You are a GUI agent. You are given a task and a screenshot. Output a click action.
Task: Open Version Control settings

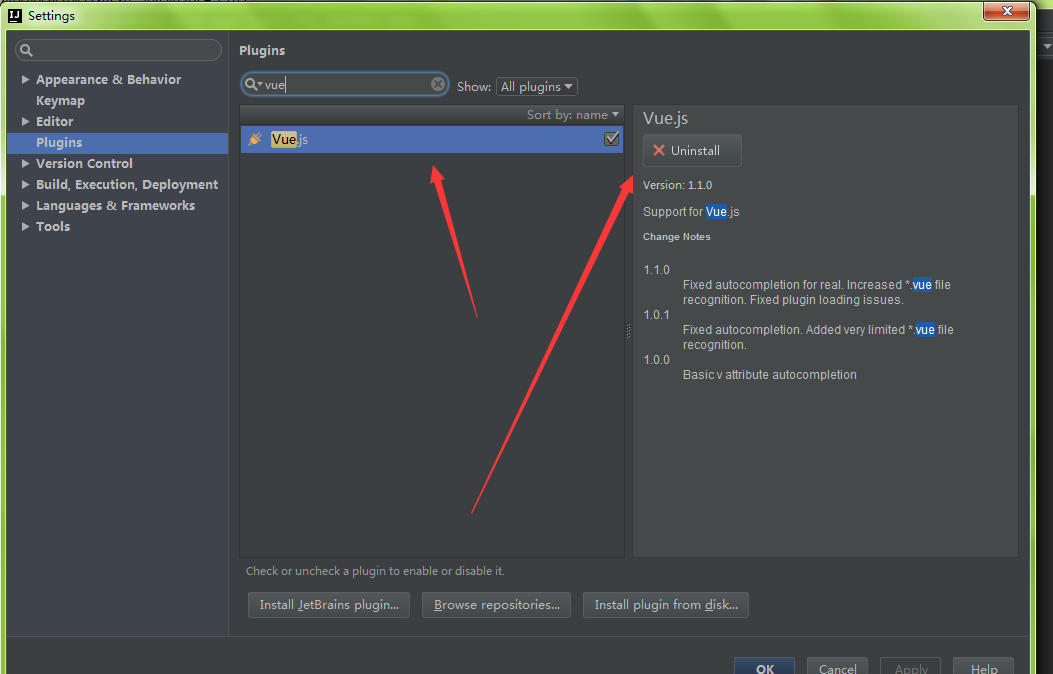(84, 163)
